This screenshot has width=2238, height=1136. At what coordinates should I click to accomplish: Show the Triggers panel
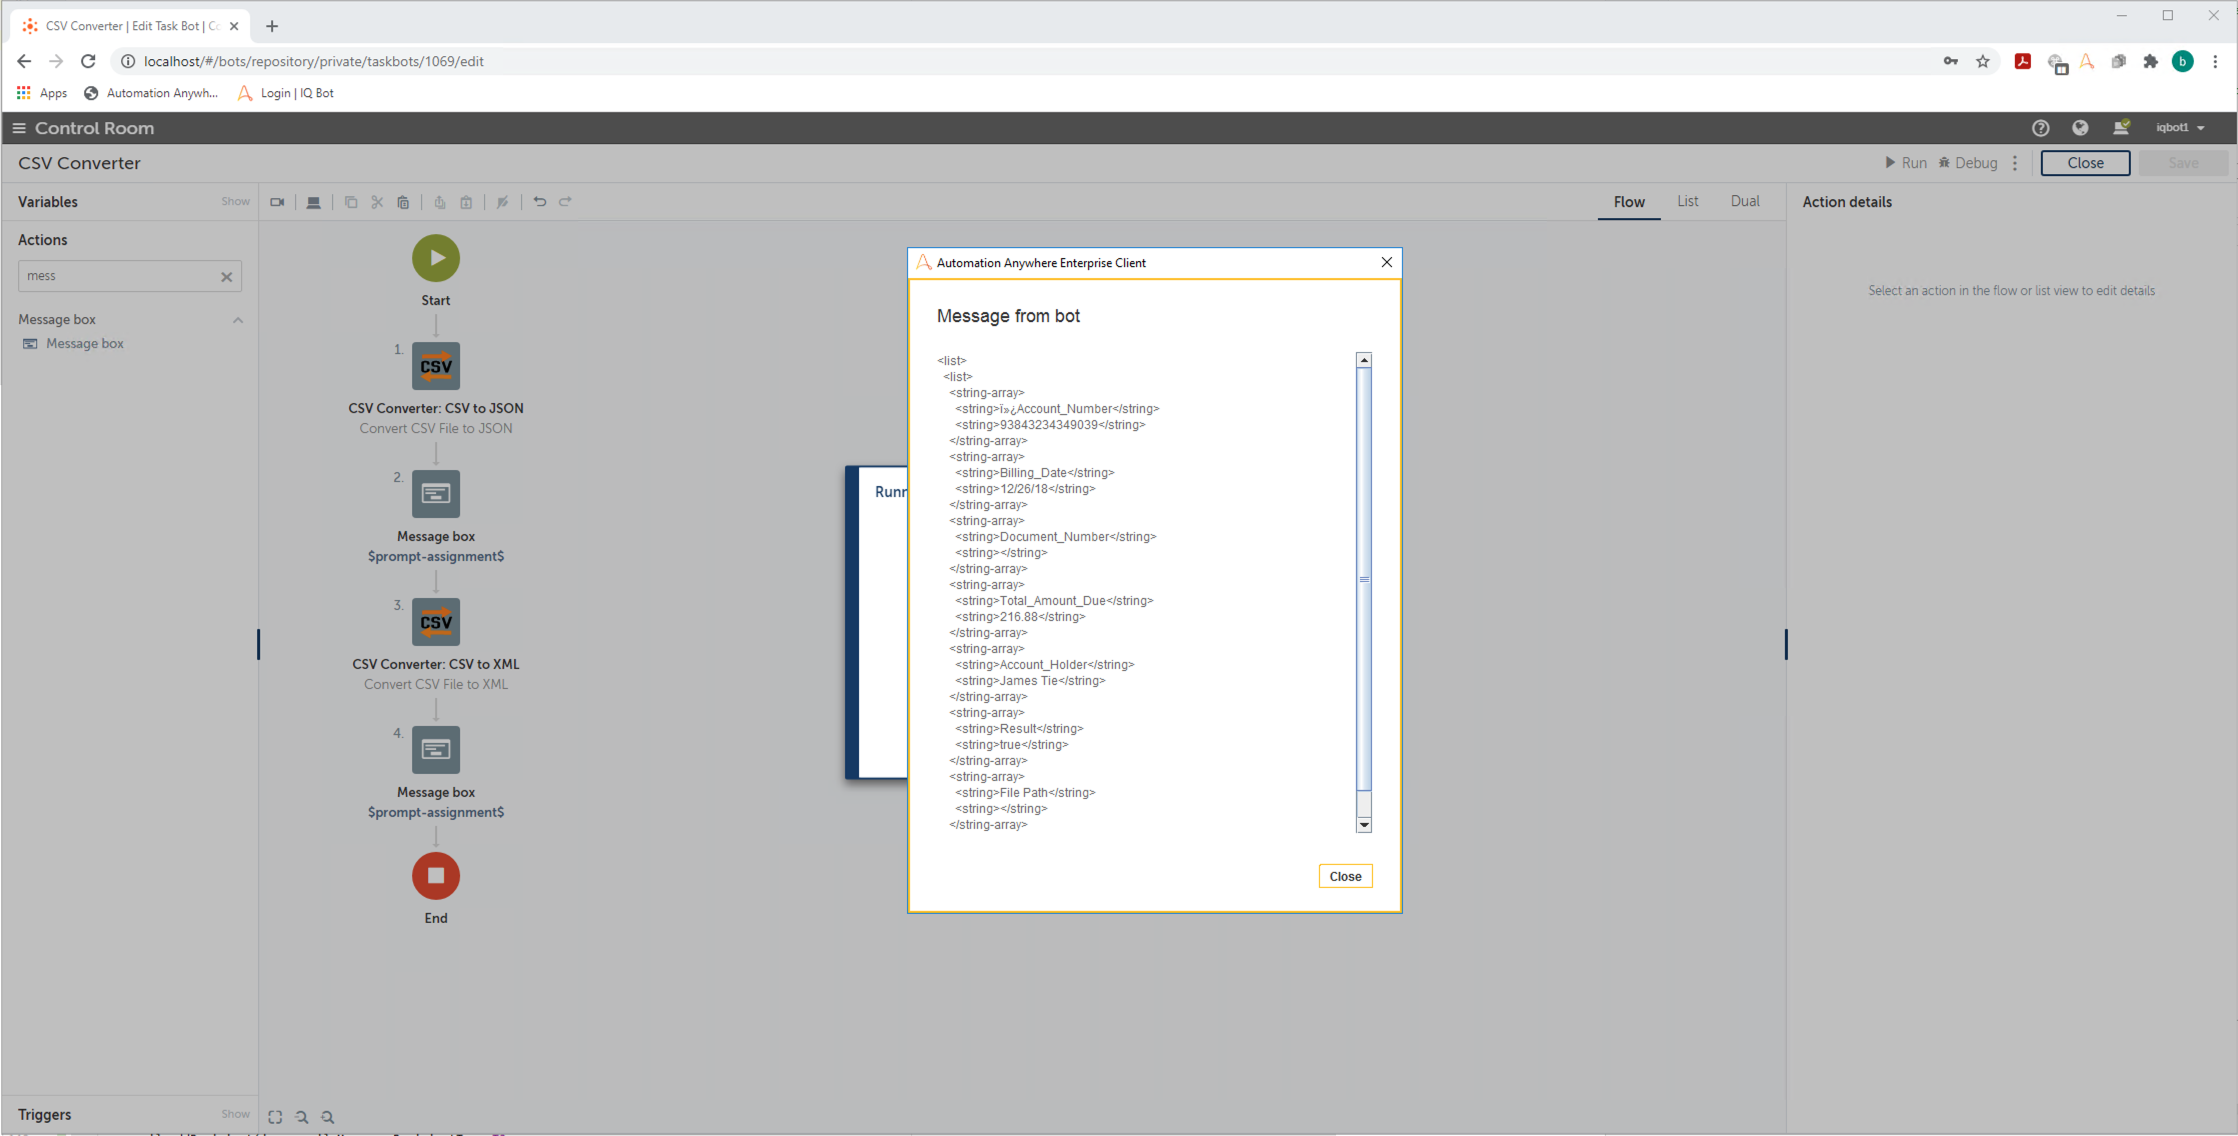235,1114
